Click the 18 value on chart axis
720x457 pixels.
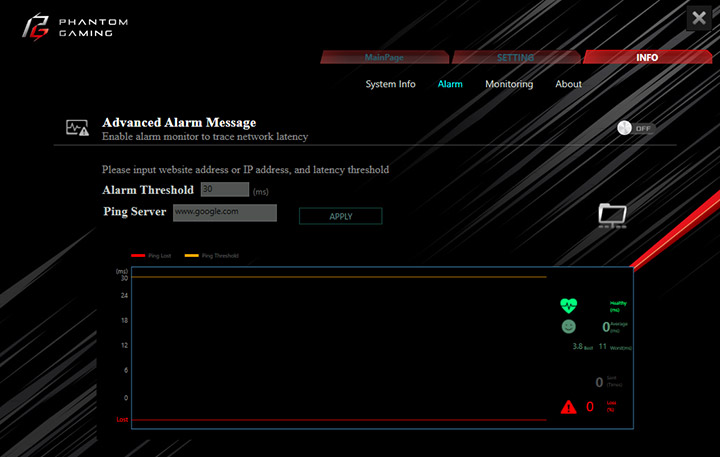coord(124,320)
